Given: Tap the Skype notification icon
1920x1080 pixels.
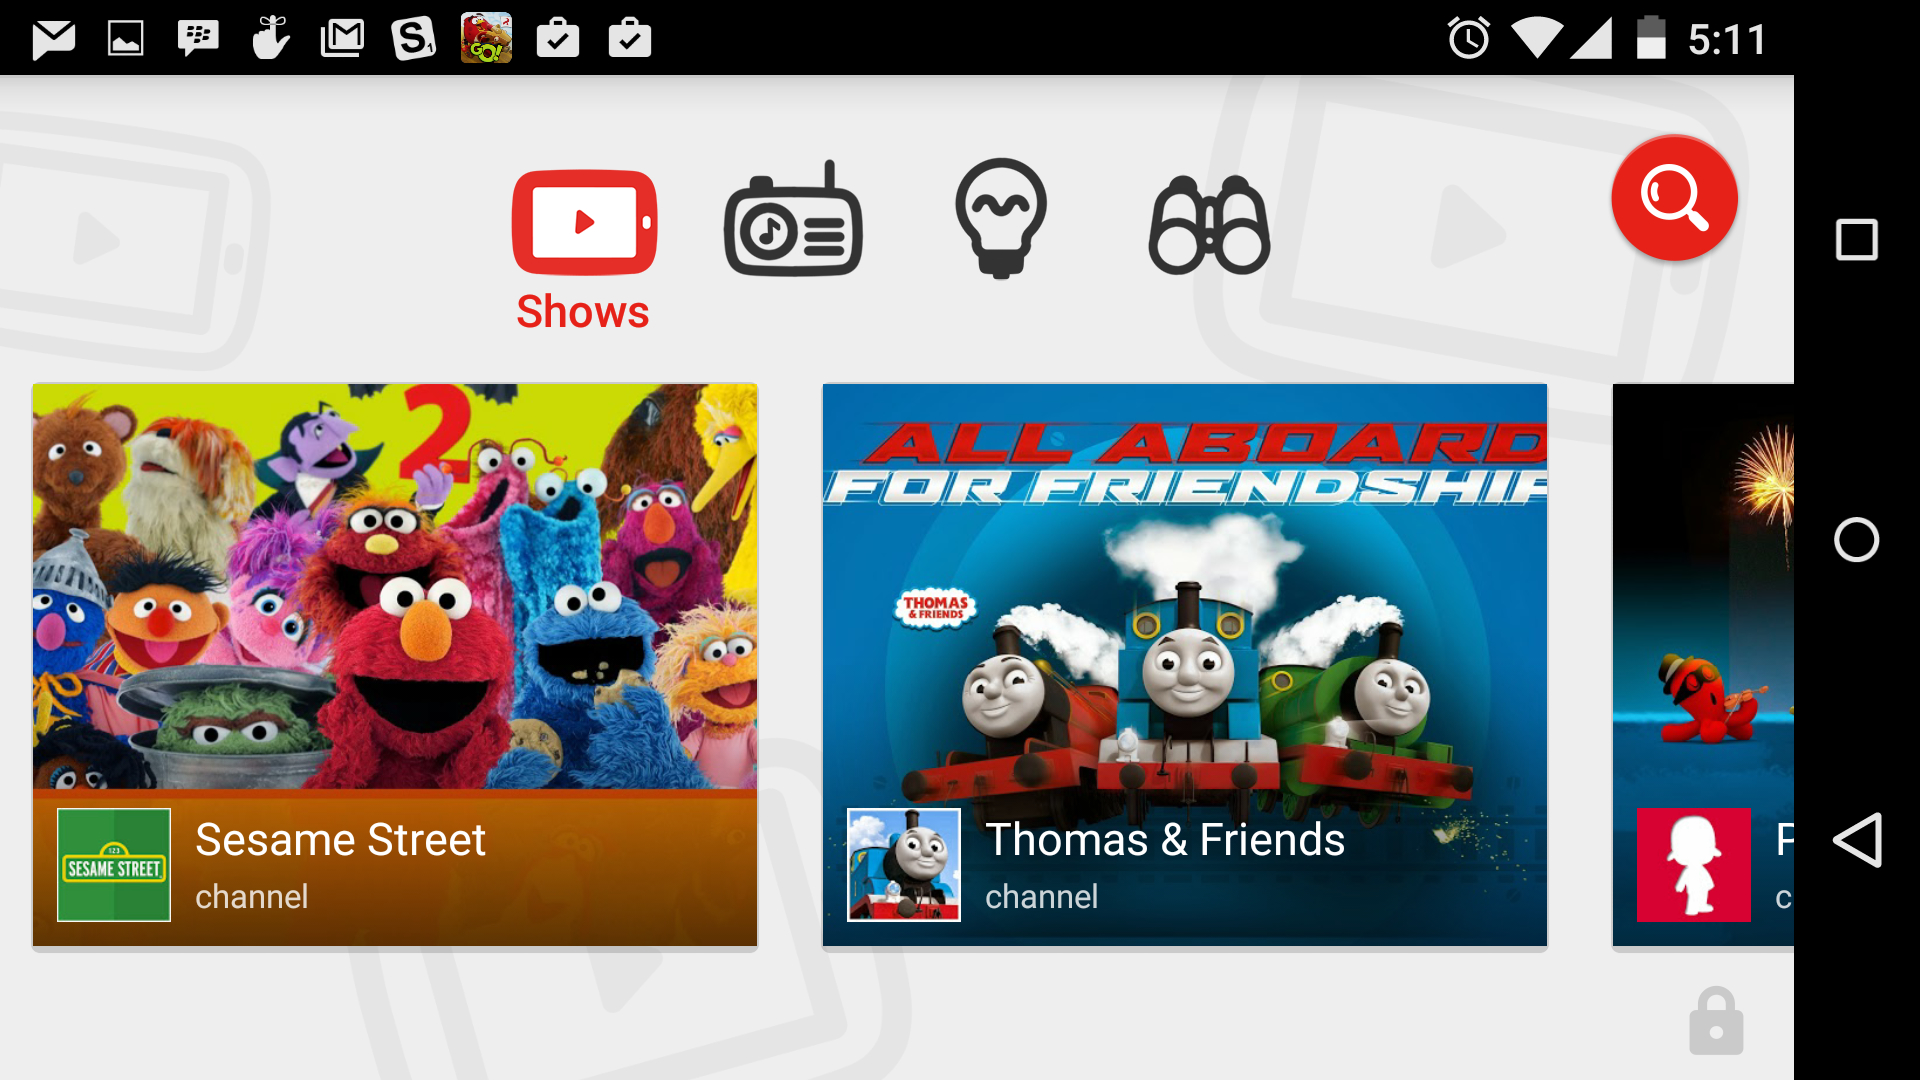Looking at the screenshot, I should click(414, 39).
